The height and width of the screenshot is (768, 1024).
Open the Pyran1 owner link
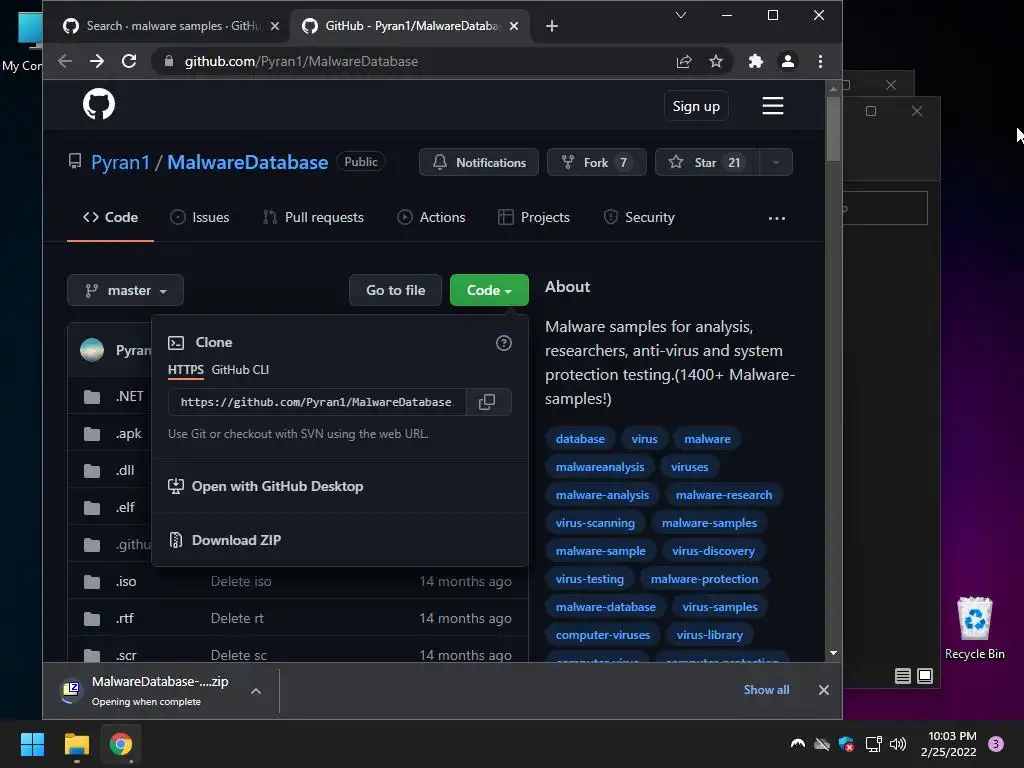pos(120,163)
